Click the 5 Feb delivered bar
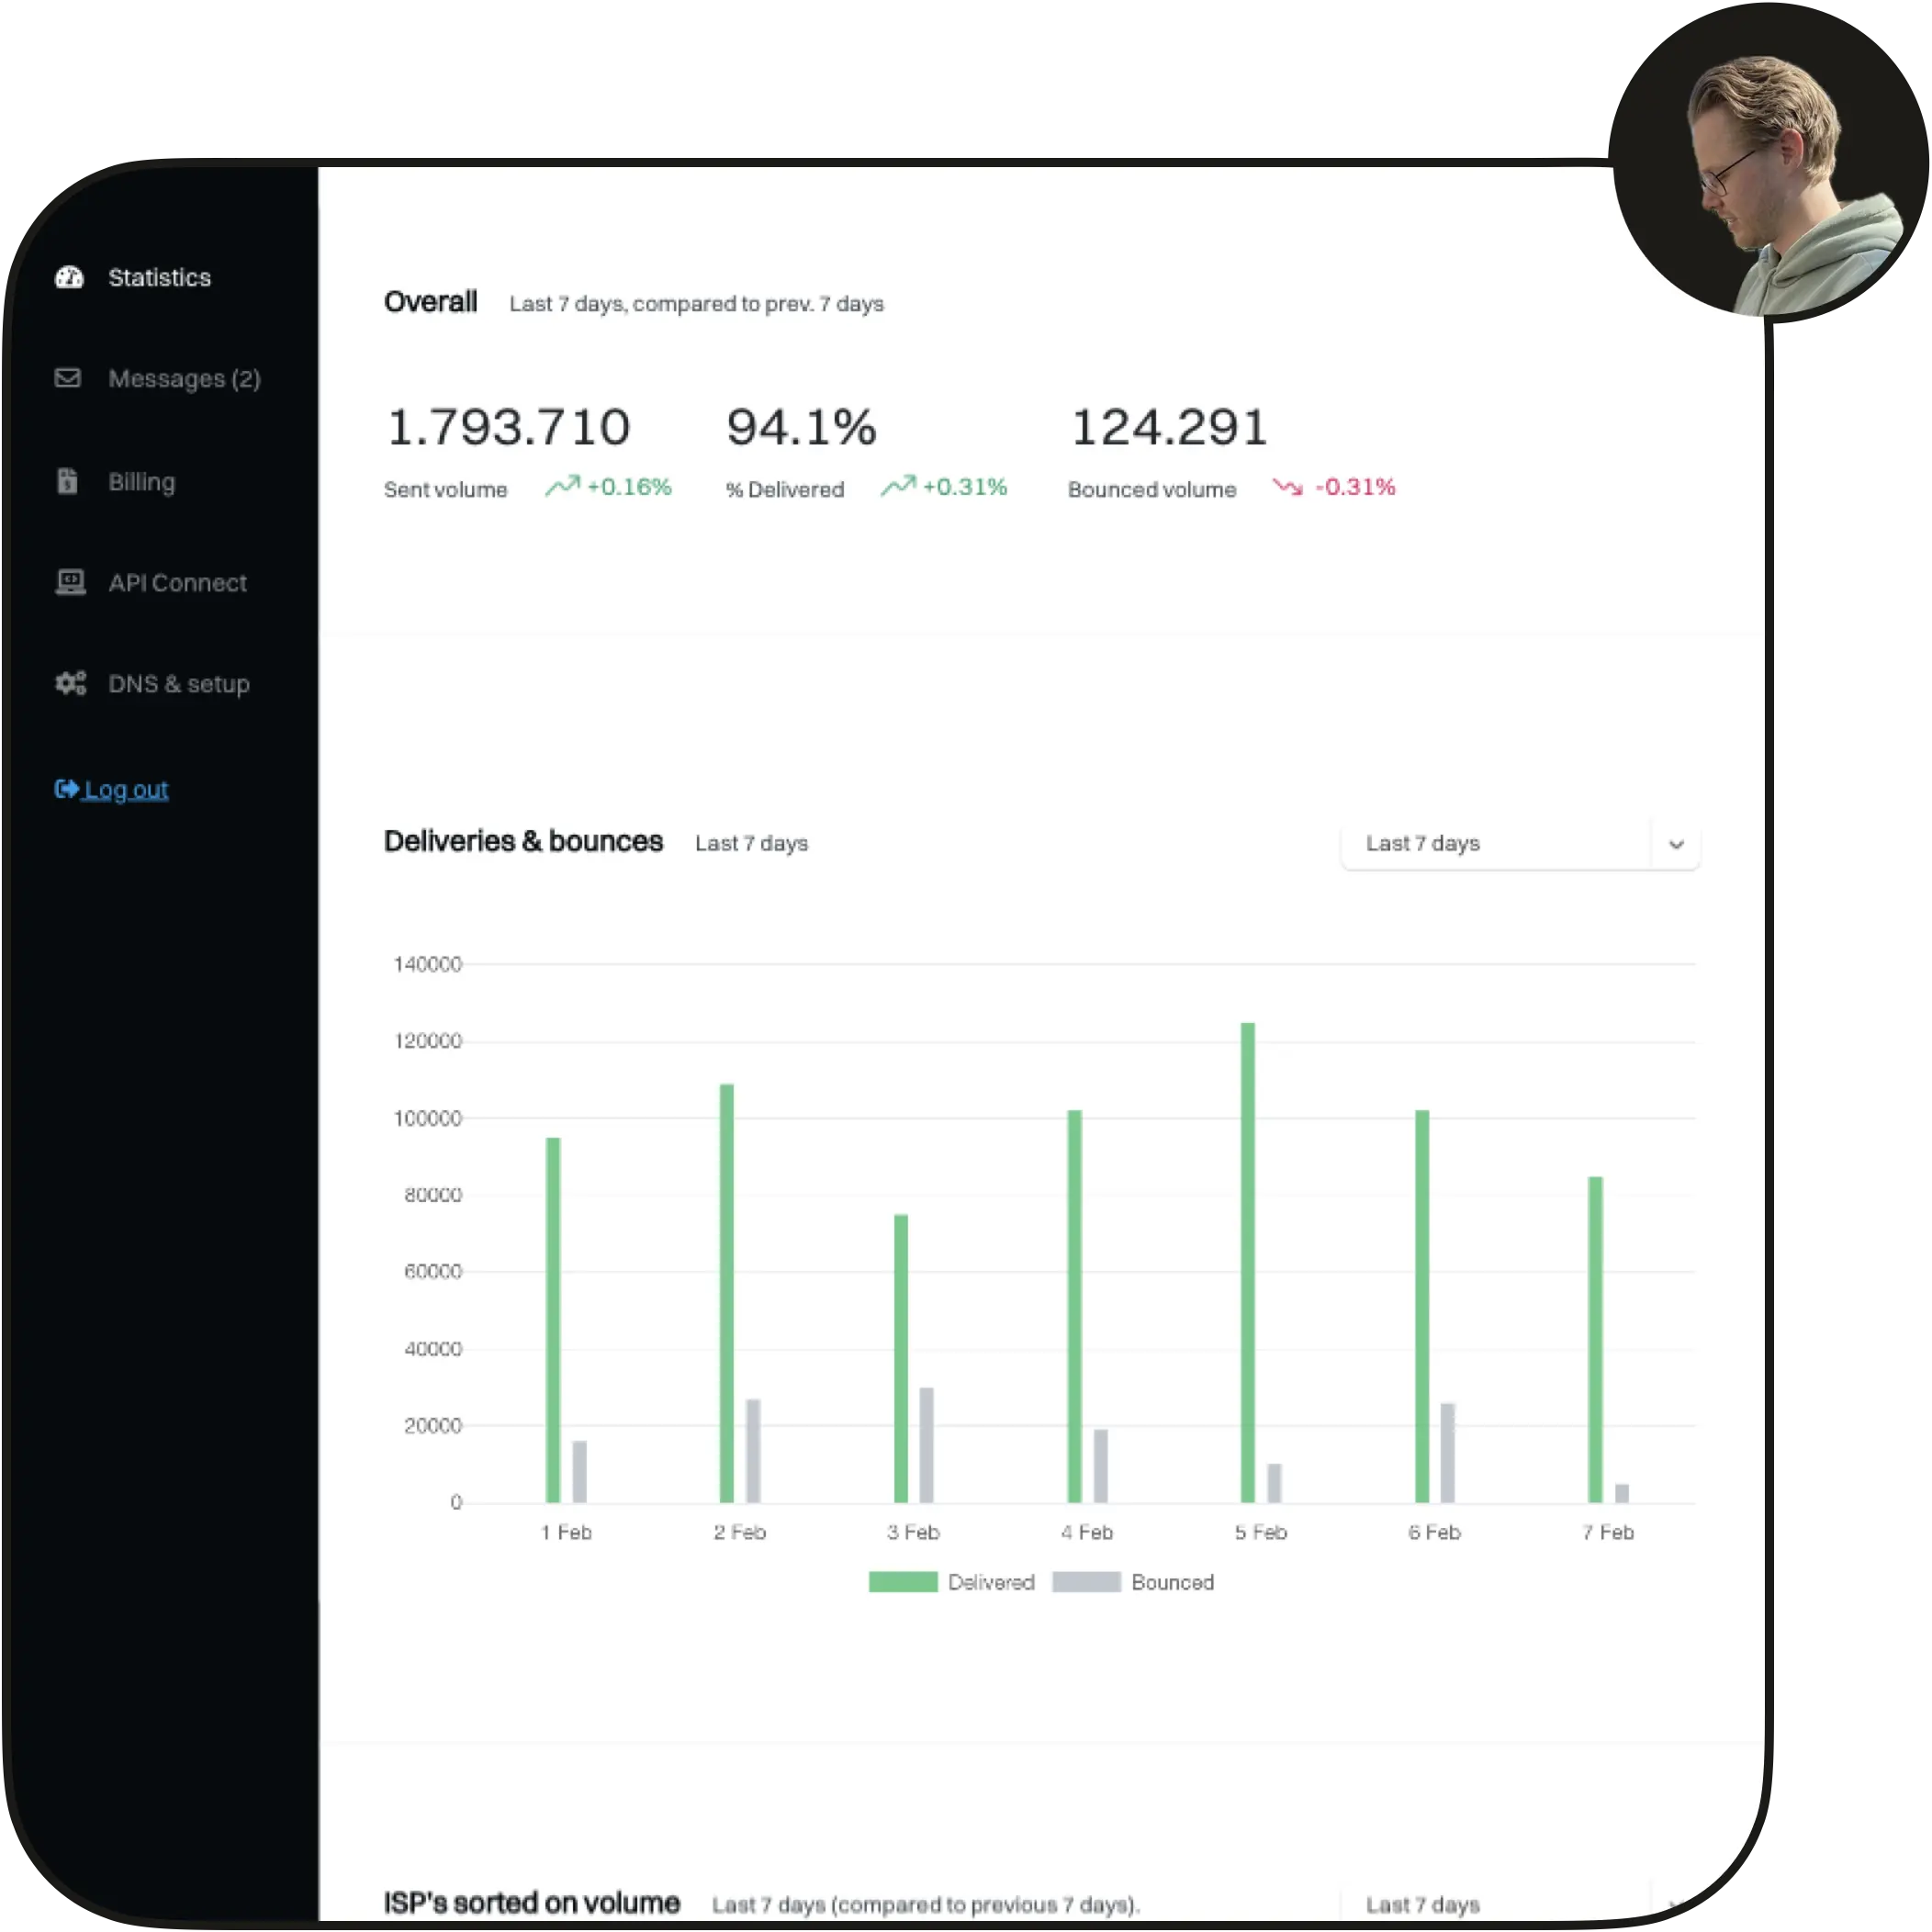The image size is (1932, 1932). 1247,1262
